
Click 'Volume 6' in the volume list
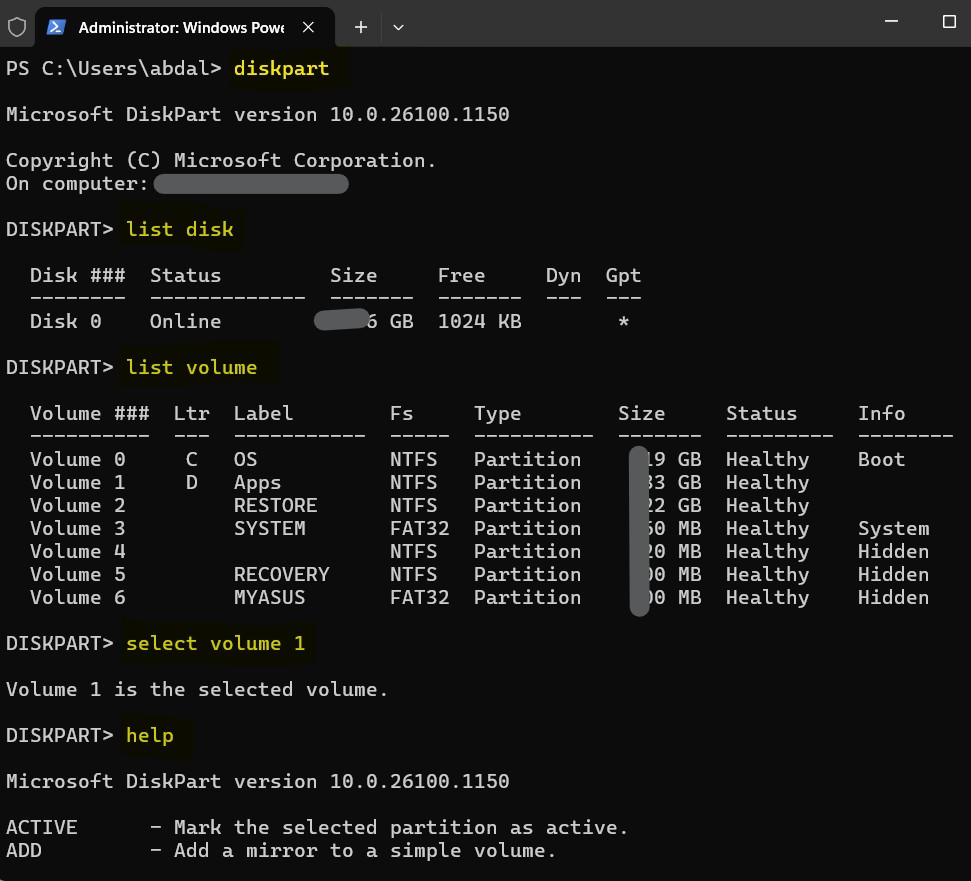(x=77, y=597)
